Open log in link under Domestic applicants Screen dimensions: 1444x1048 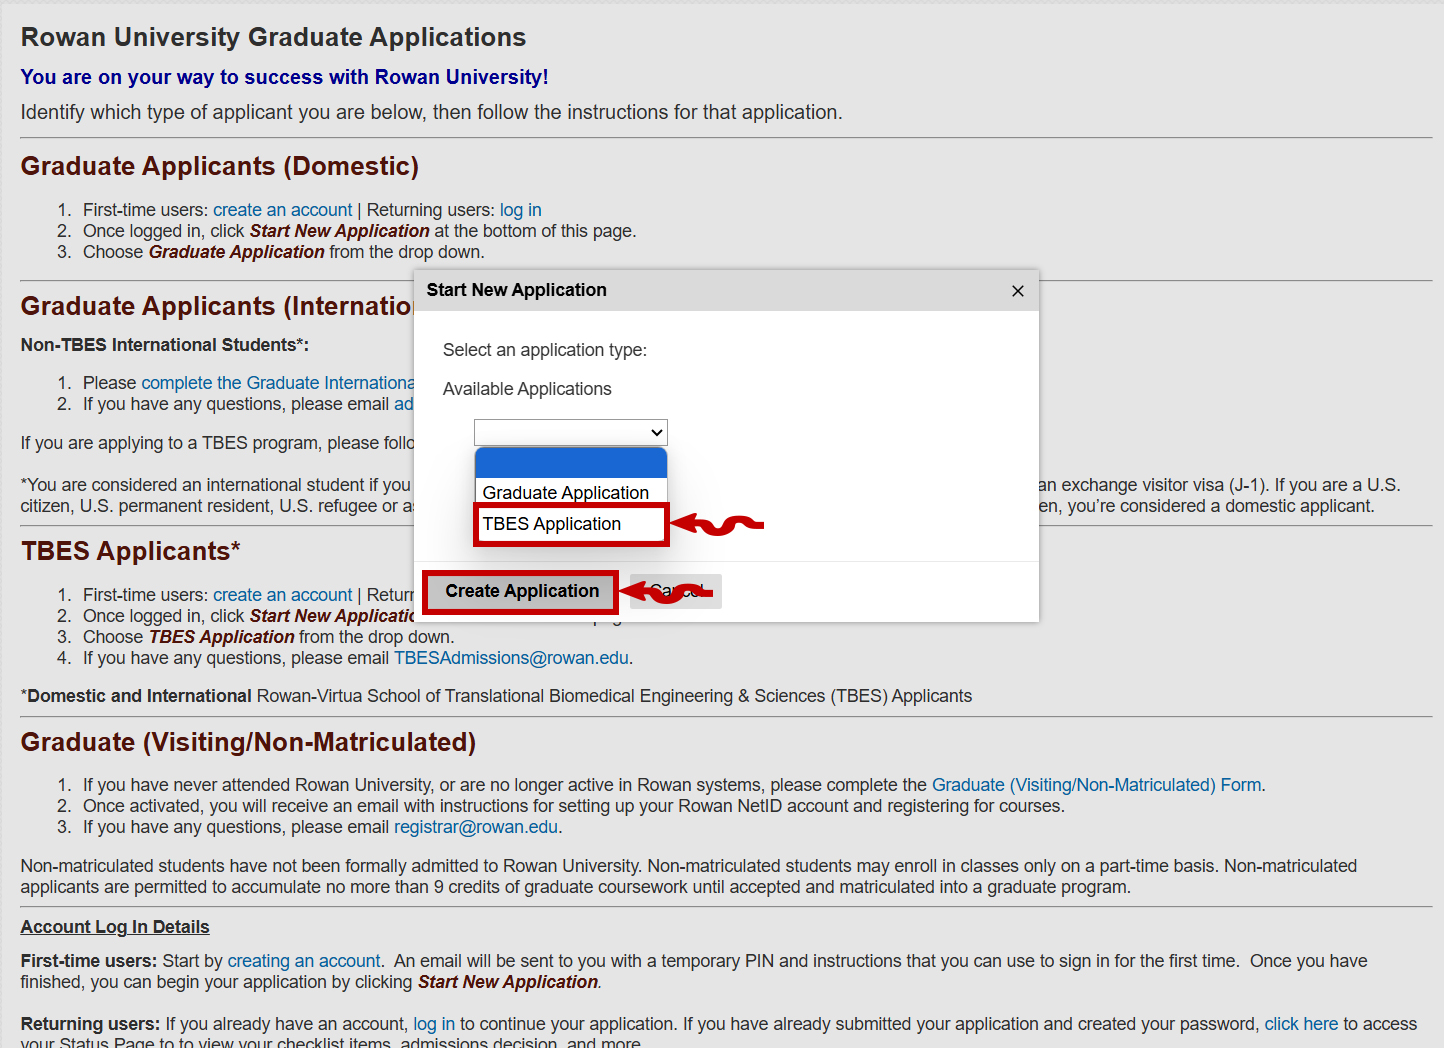tap(521, 210)
